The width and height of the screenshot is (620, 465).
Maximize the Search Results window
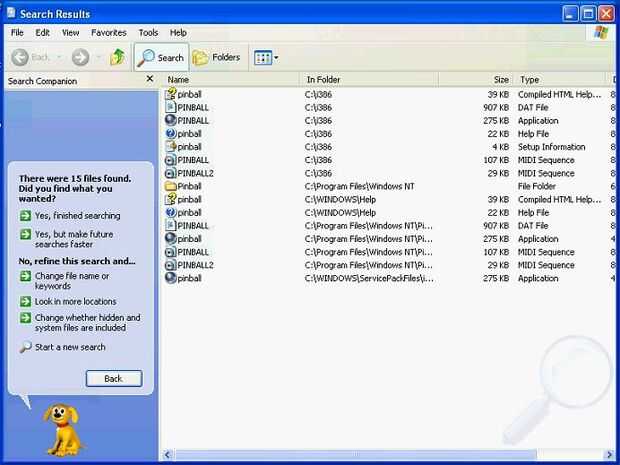pyautogui.click(x=588, y=14)
